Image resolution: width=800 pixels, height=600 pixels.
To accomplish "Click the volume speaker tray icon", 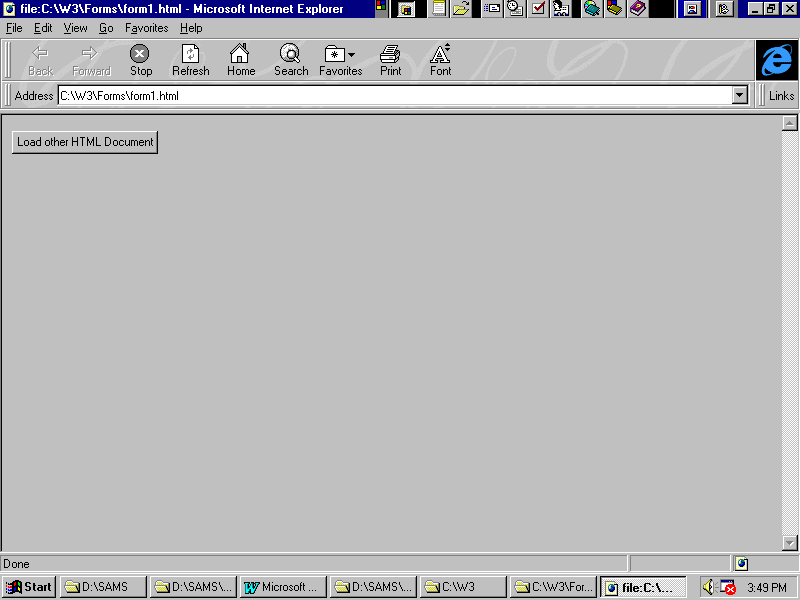I will [x=708, y=587].
